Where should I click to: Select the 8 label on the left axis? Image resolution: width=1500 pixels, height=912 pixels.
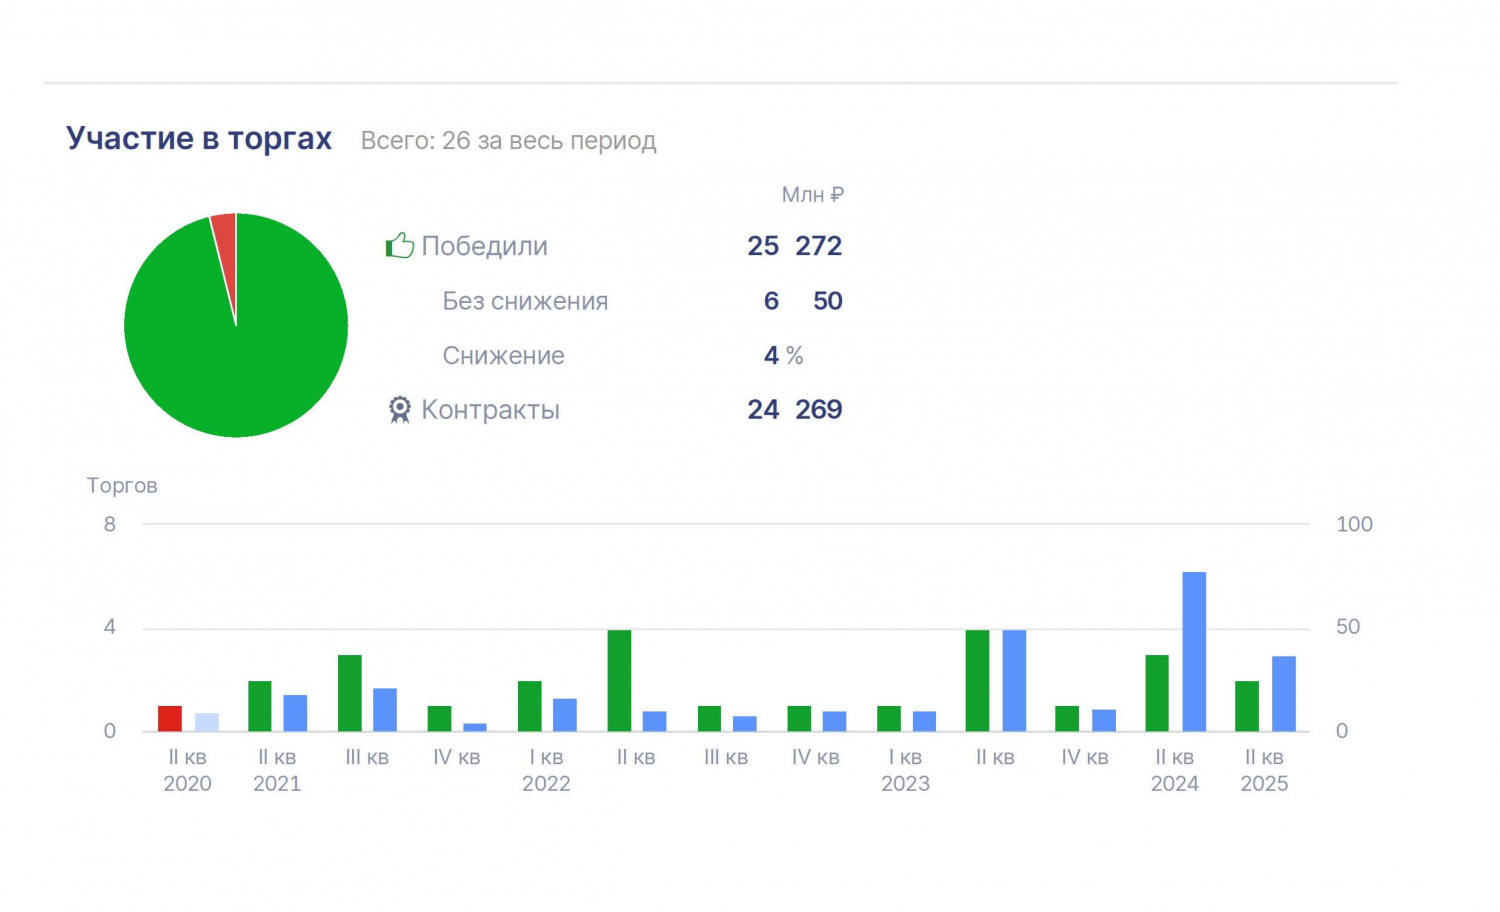[x=110, y=524]
